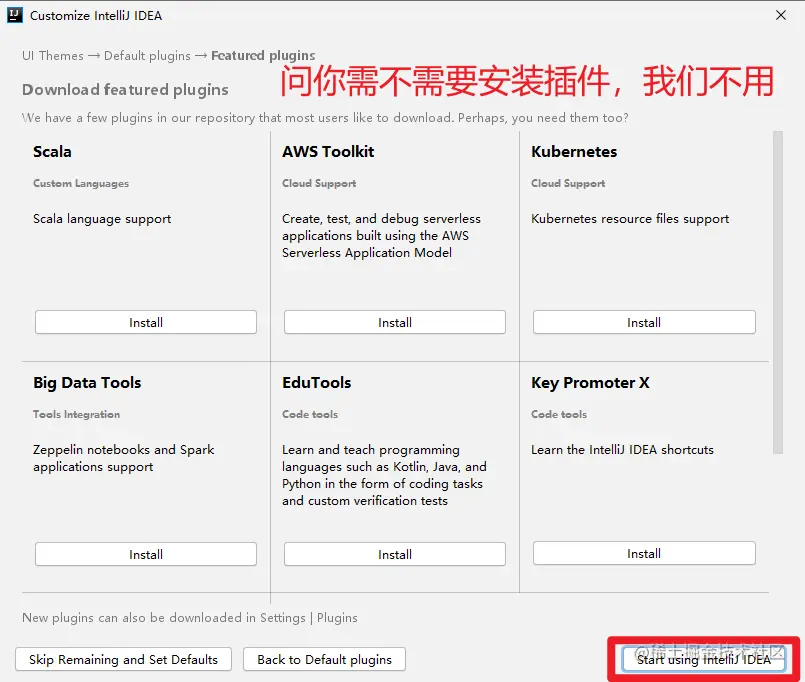Viewport: 805px width, 682px height.
Task: Install the Big Data Tools plugin
Action: click(x=146, y=554)
